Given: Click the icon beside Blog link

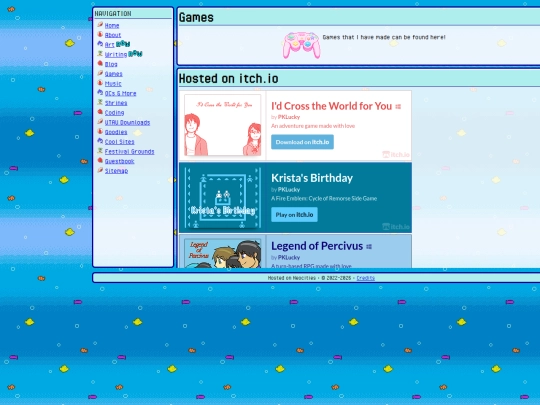Looking at the screenshot, I should 100,63.
